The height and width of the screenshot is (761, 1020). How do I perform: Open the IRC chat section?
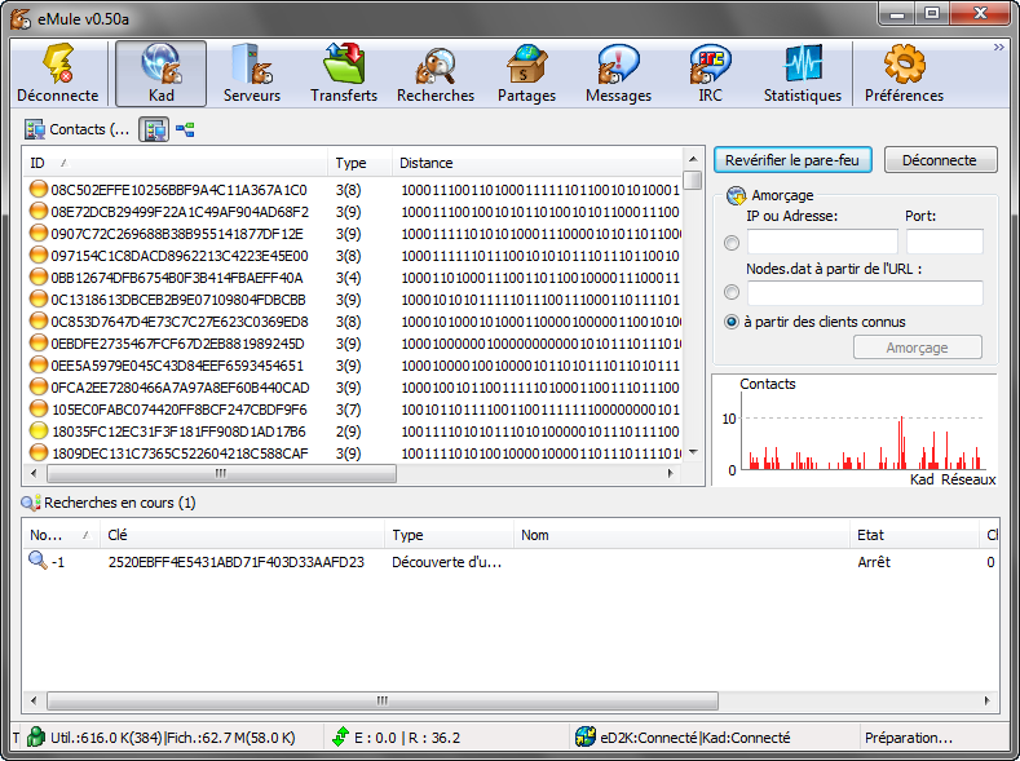point(710,73)
